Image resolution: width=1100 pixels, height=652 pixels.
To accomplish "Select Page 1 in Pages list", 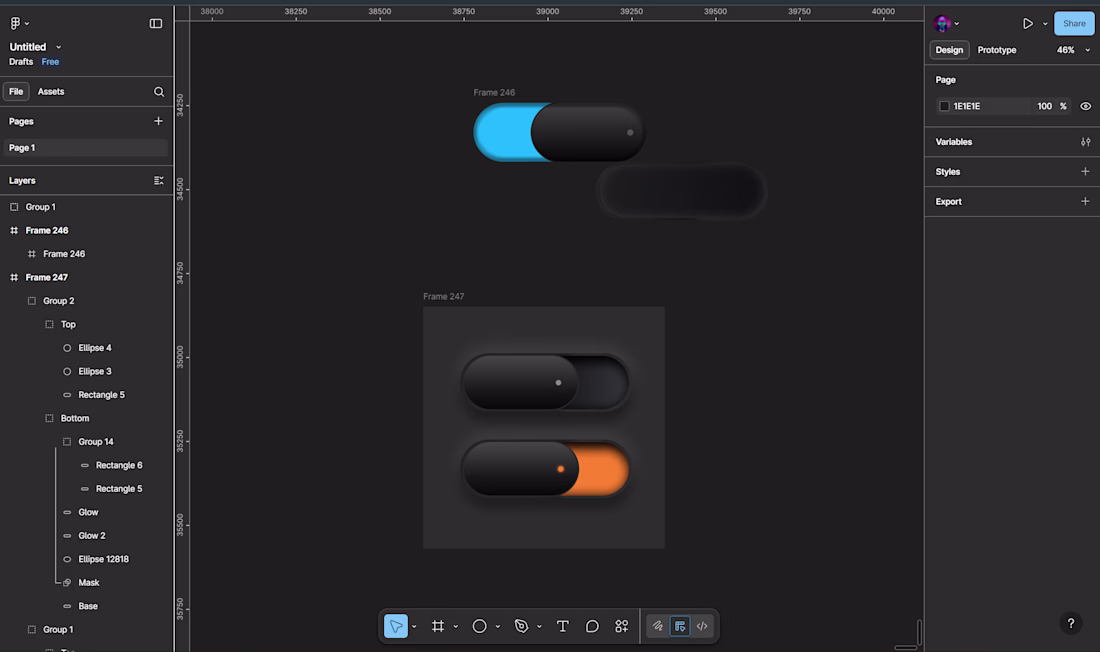I will pyautogui.click(x=86, y=147).
